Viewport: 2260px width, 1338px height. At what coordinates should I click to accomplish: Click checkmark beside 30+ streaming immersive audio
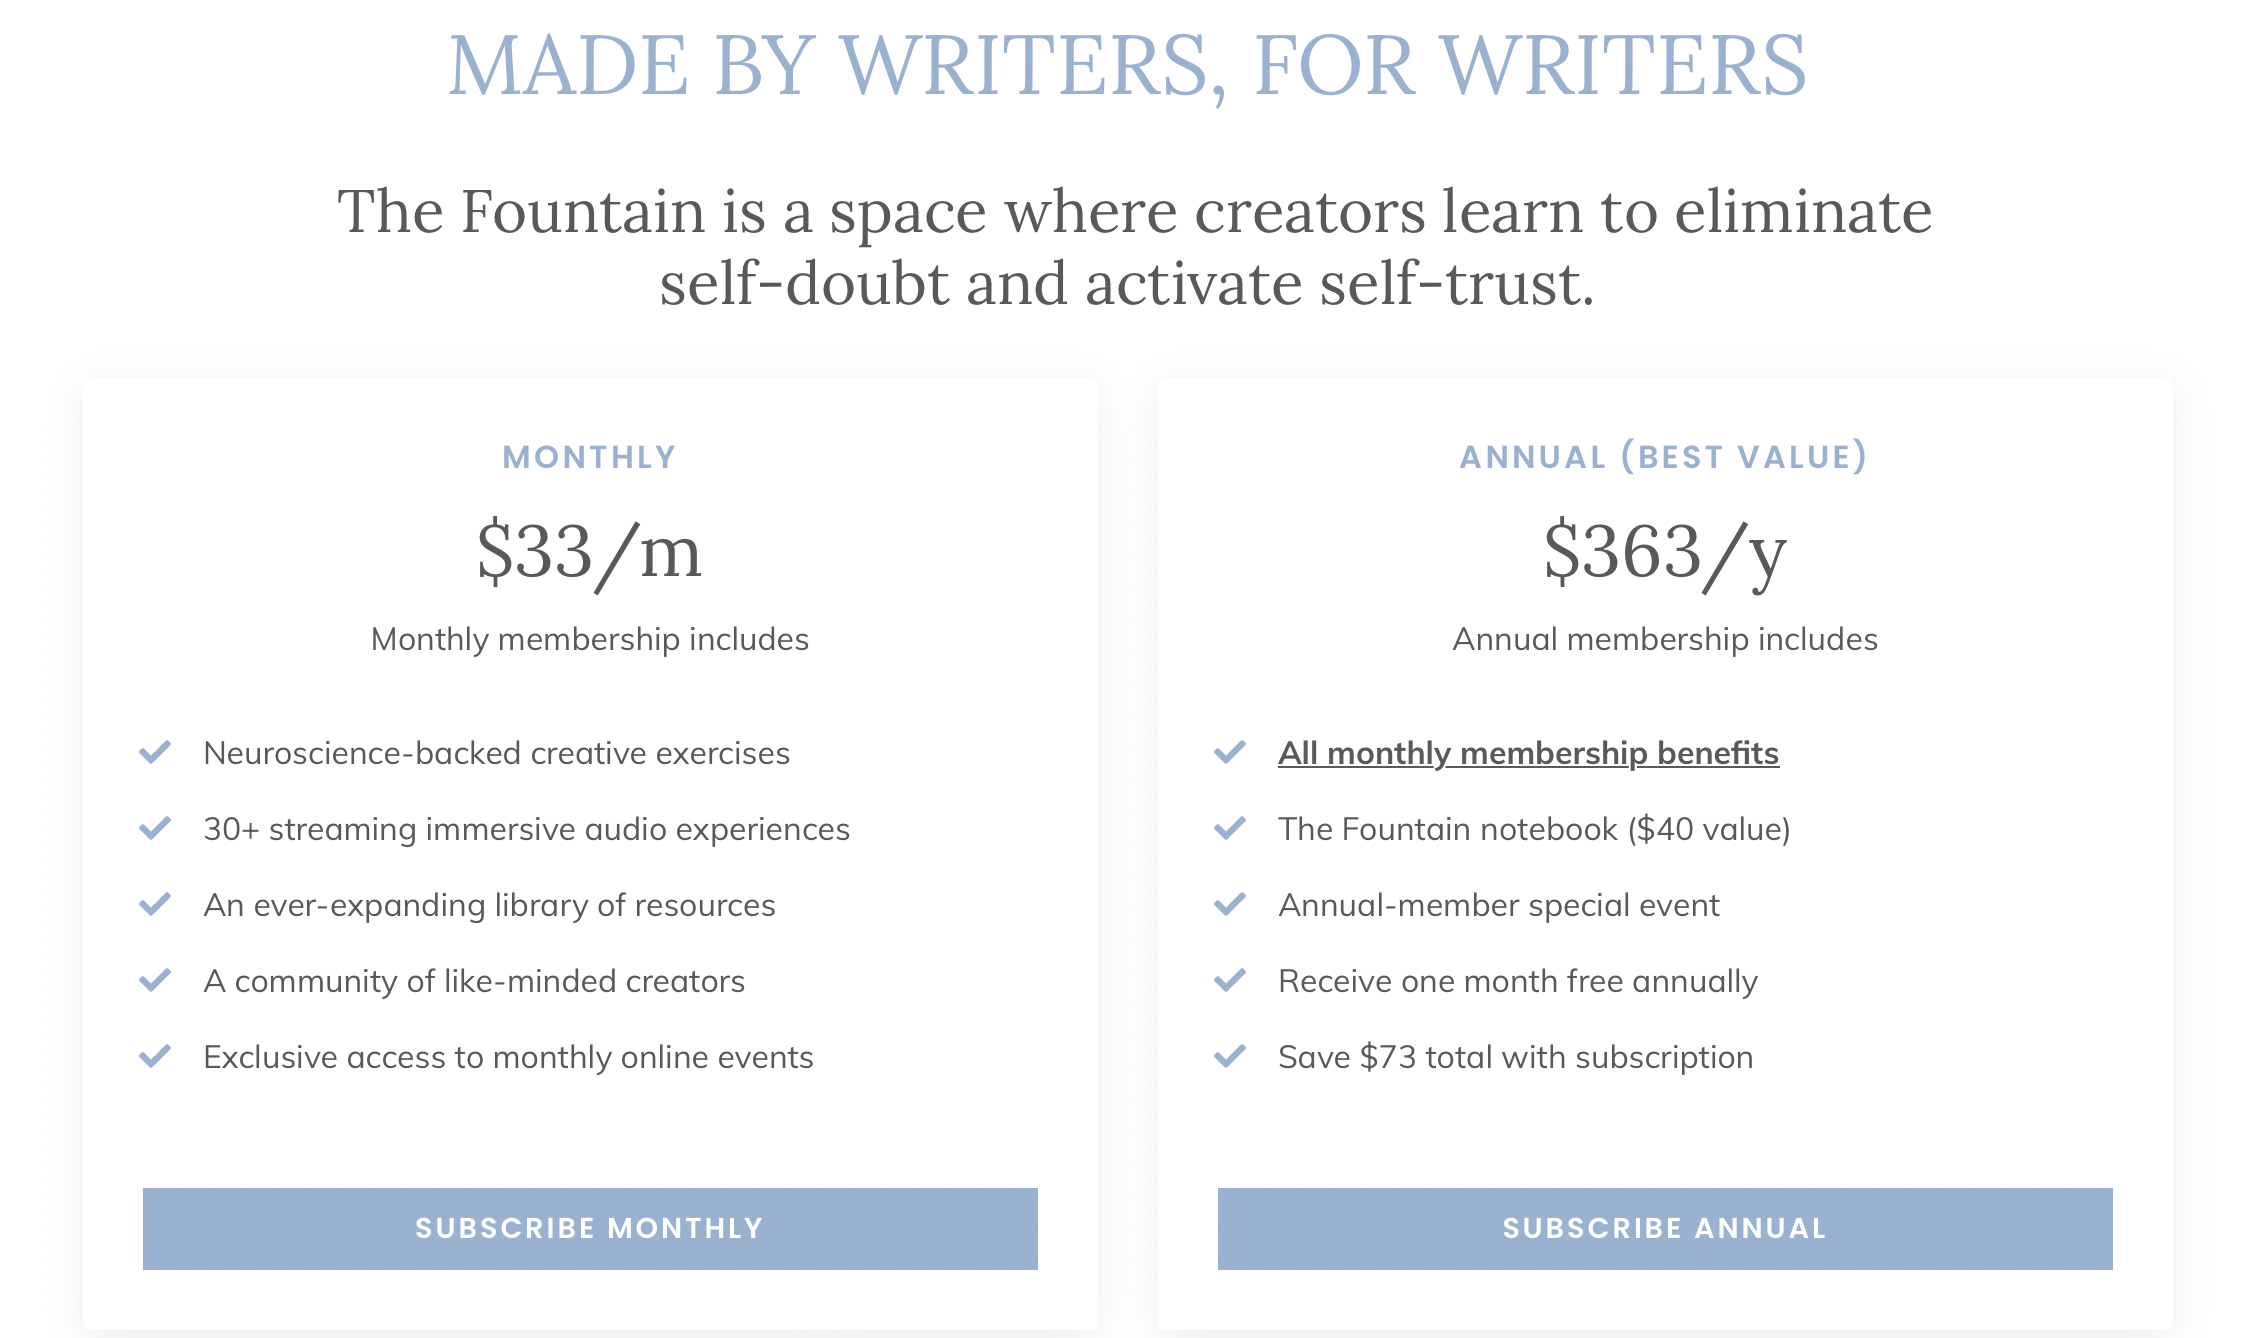pos(155,827)
